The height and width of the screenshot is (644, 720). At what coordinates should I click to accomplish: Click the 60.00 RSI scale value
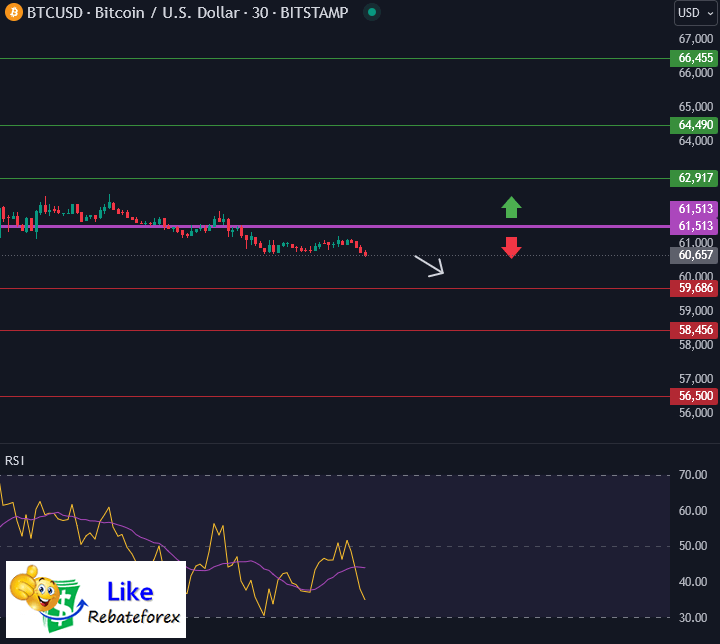pyautogui.click(x=693, y=510)
